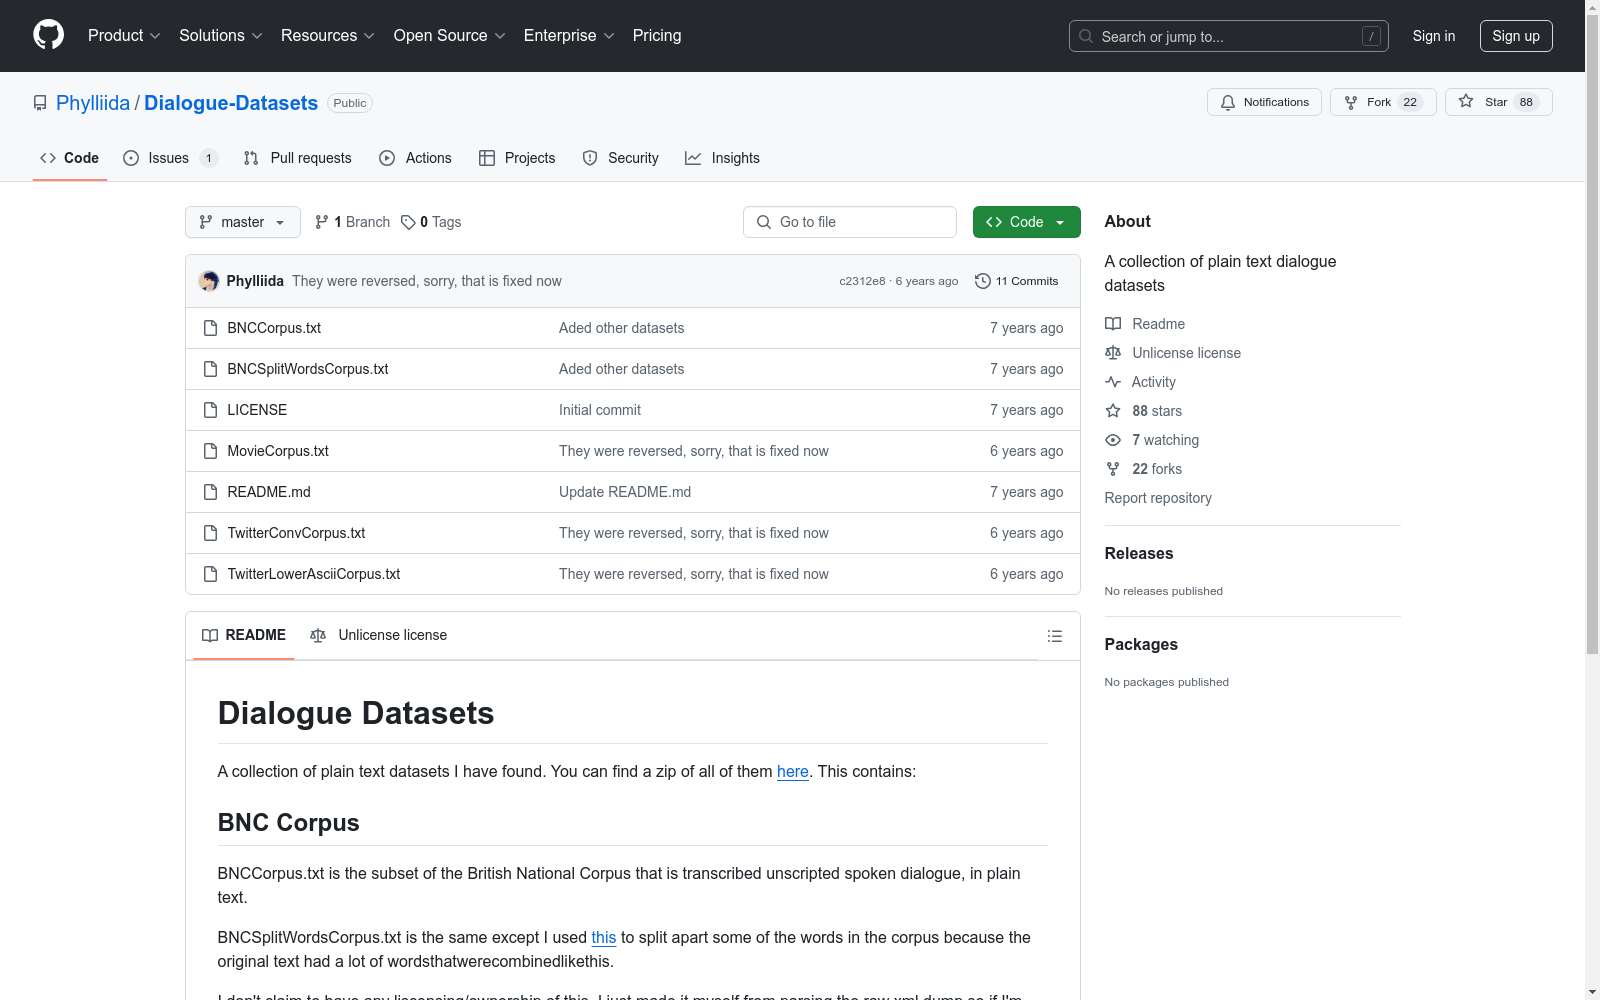Screen dimensions: 1600x1000
Task: Expand the Product menu
Action: (x=124, y=36)
